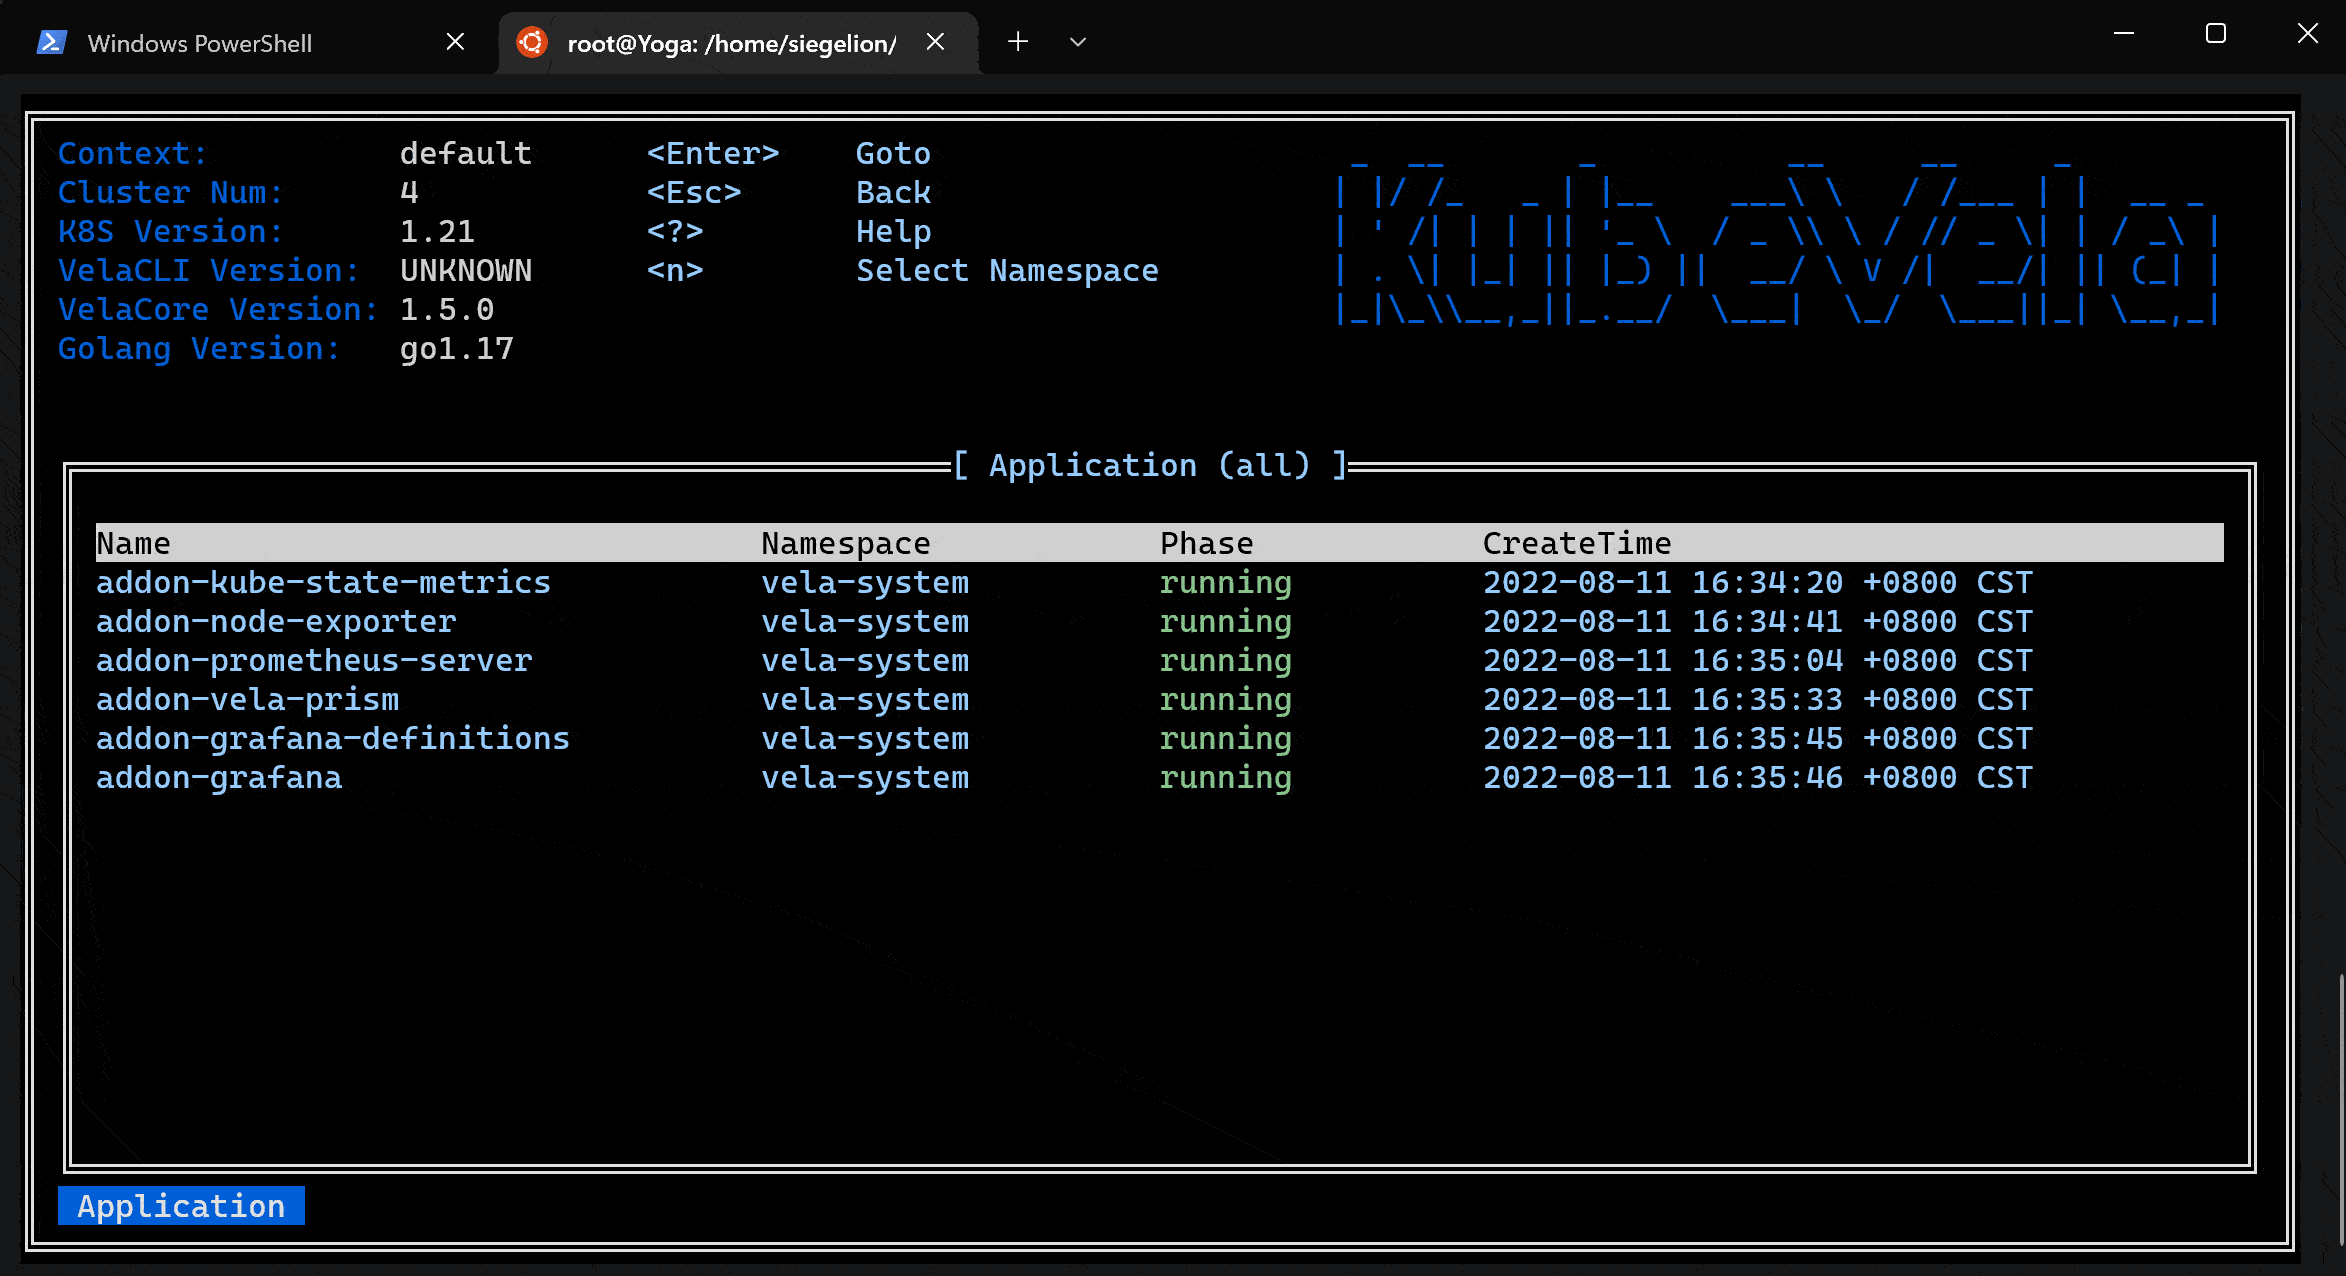Click the PowerShell icon in first tab
The image size is (2346, 1276).
(51, 42)
